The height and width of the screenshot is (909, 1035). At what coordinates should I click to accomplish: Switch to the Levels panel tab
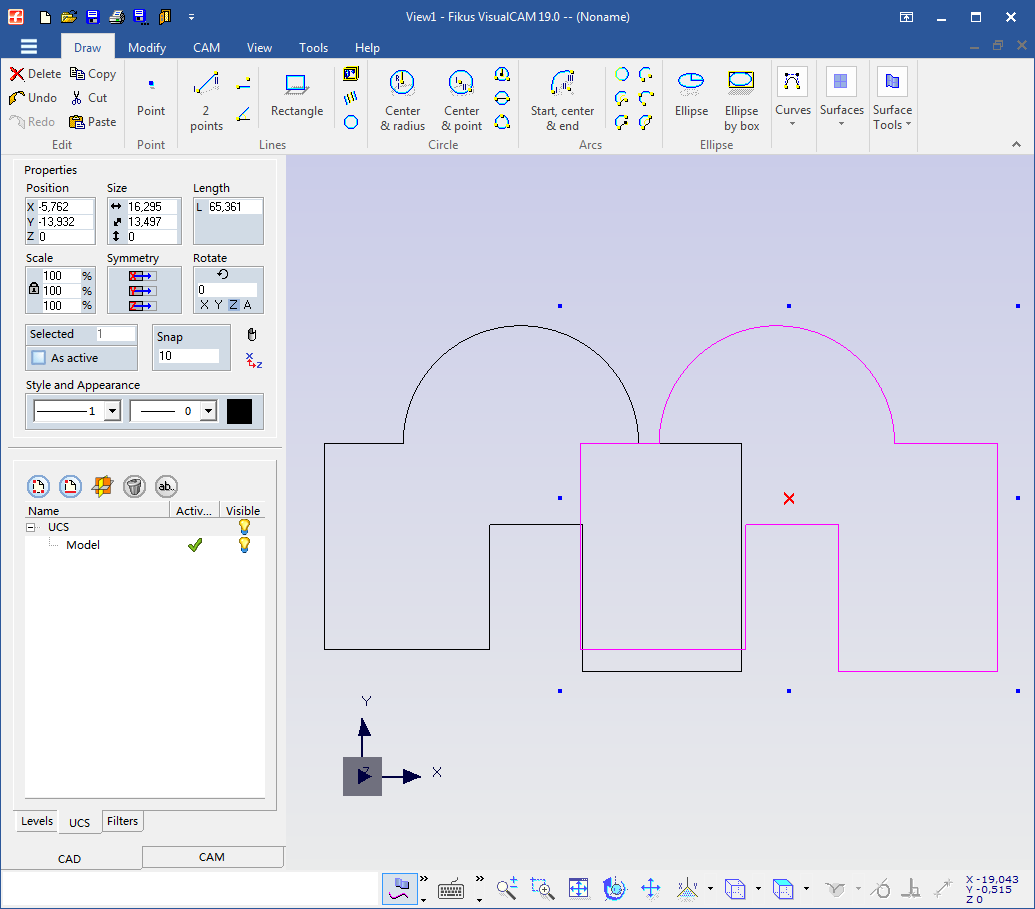point(37,821)
